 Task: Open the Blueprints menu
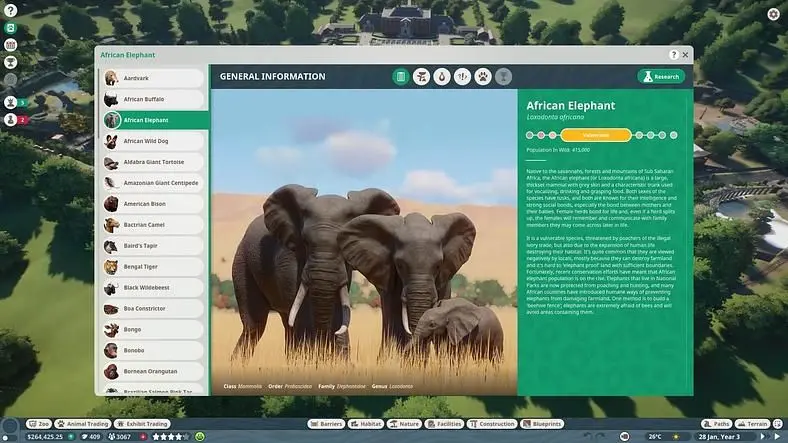click(x=542, y=424)
